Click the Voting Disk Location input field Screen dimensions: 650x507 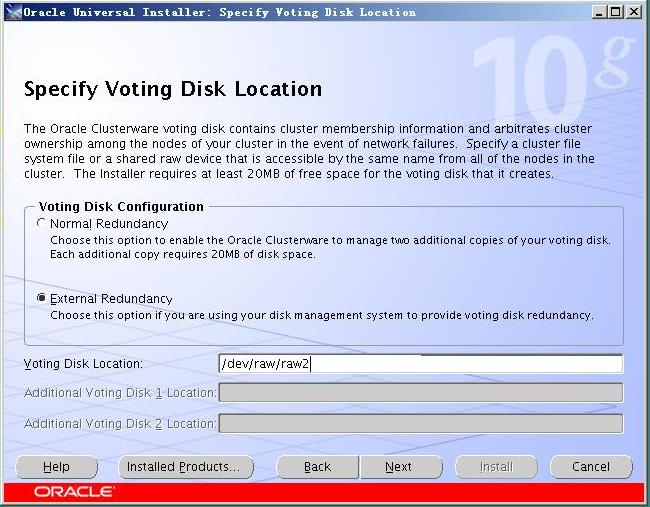(421, 364)
